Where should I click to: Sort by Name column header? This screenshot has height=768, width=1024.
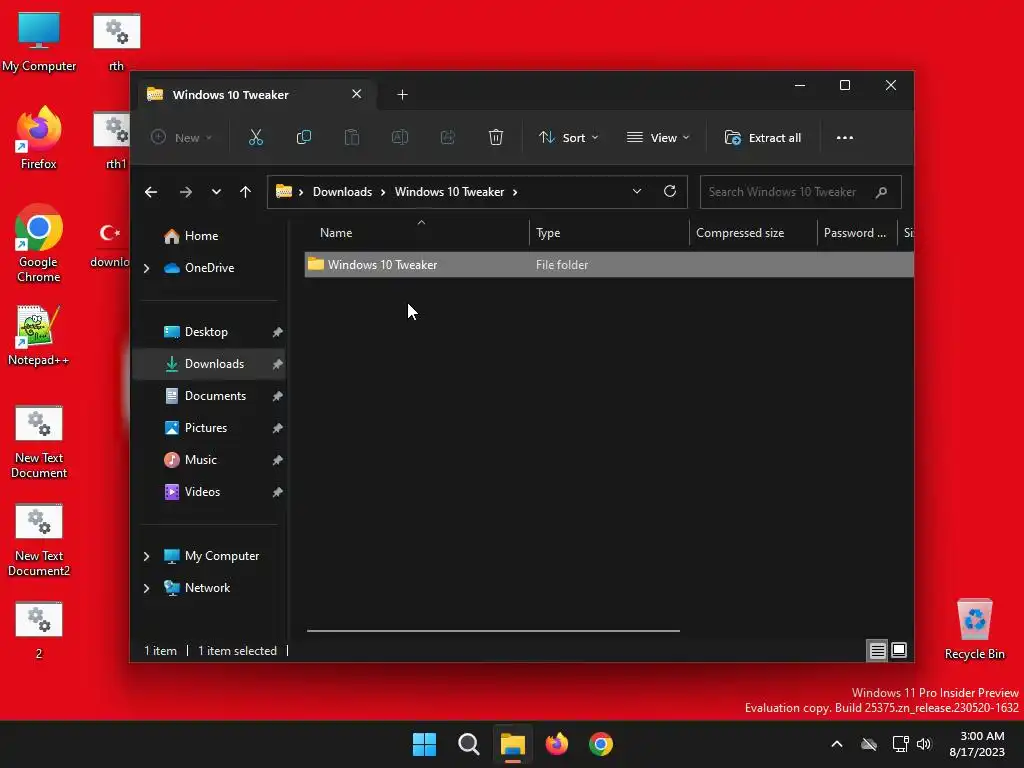tap(417, 233)
